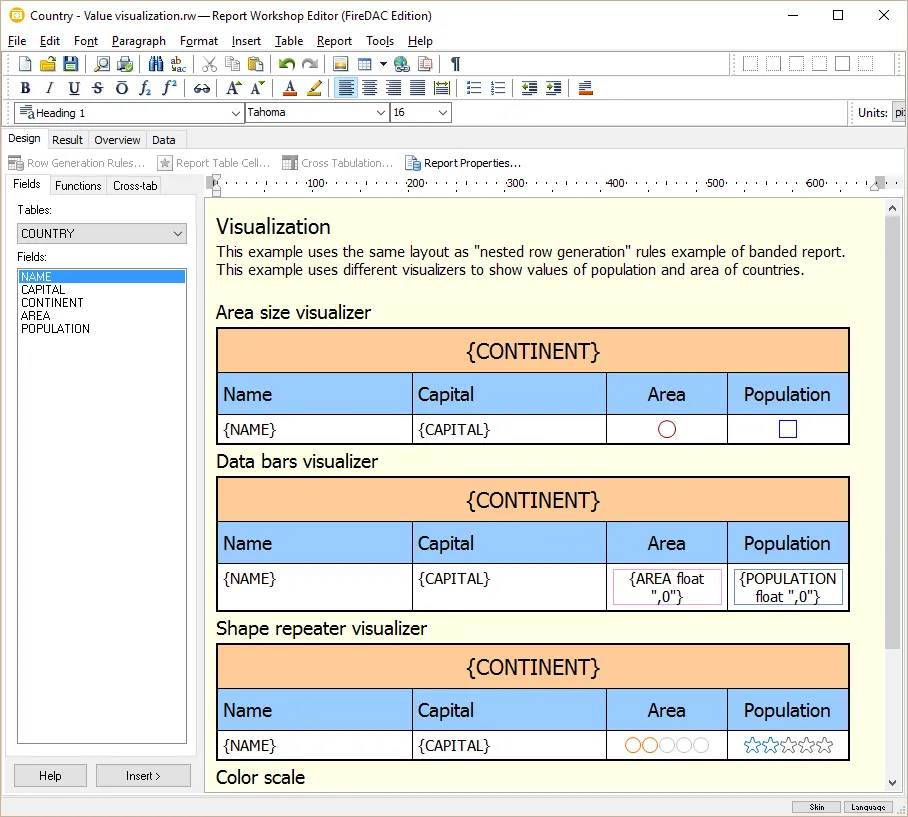
Task: Click Report Properties... button
Action: coord(463,163)
